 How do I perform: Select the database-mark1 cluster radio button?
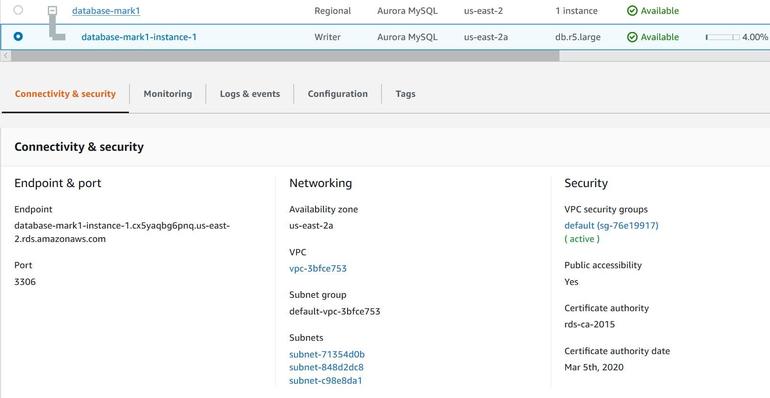18,10
